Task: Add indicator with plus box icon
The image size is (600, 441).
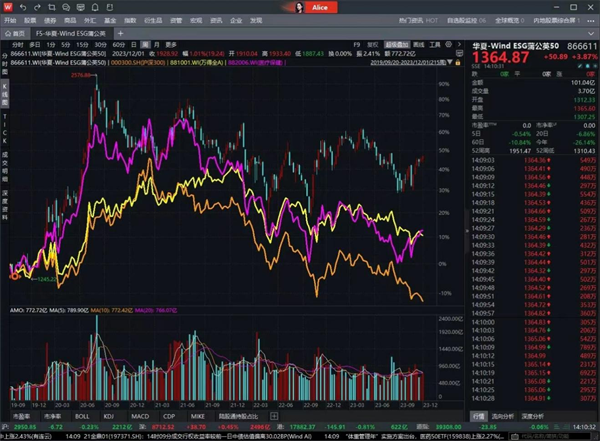Action: pyautogui.click(x=274, y=416)
